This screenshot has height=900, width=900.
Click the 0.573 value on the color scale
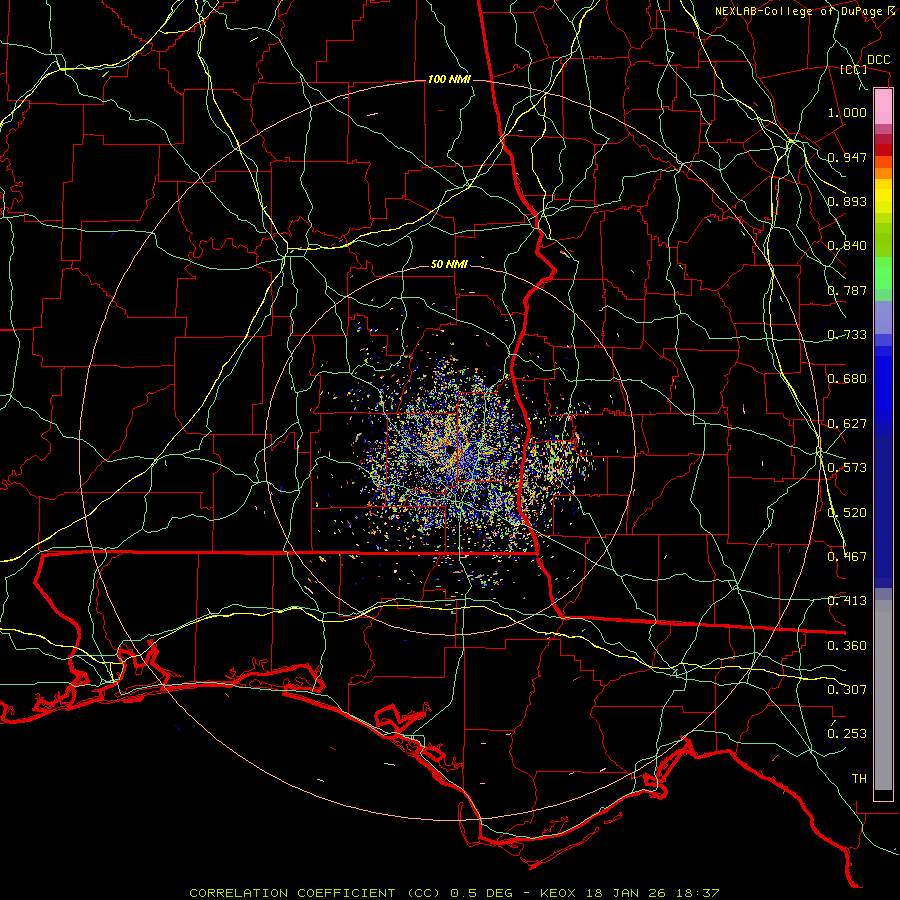[x=847, y=468]
